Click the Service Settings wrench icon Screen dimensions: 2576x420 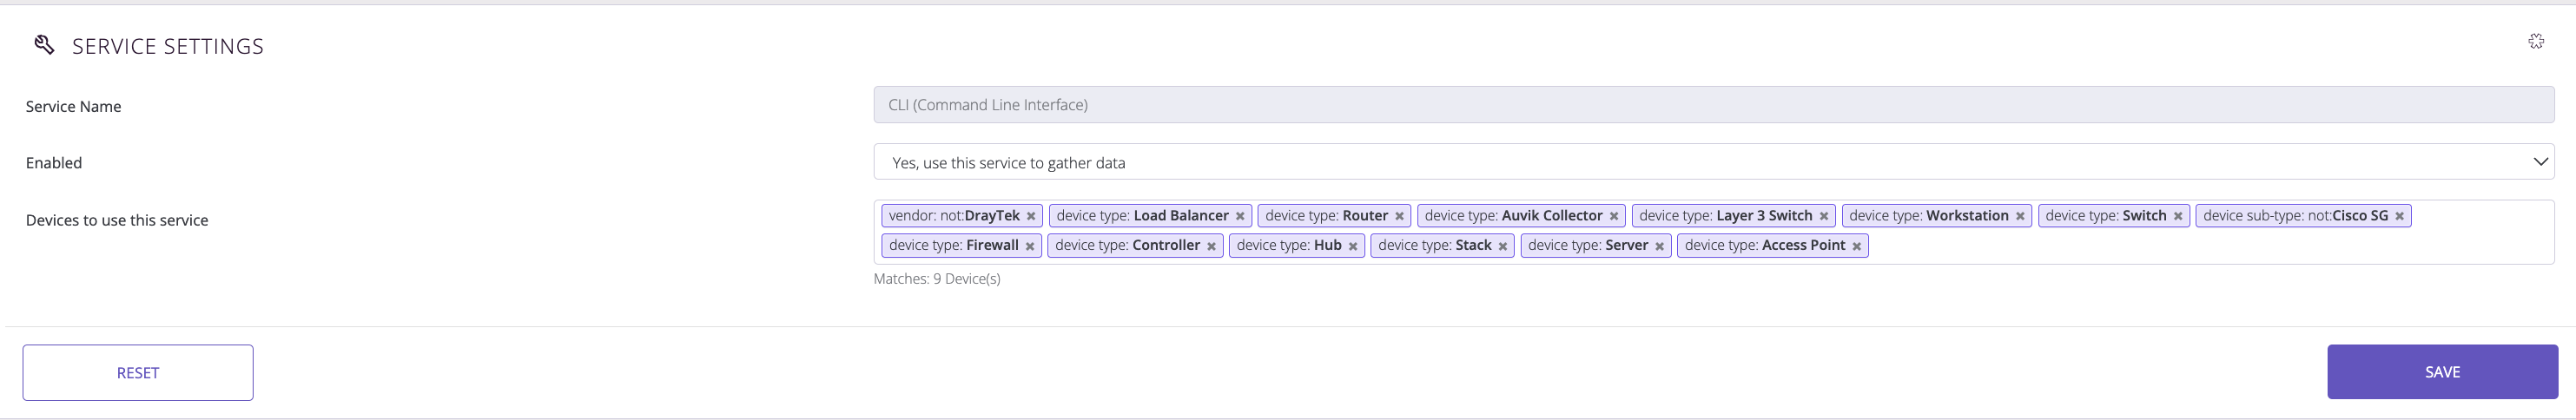tap(44, 44)
